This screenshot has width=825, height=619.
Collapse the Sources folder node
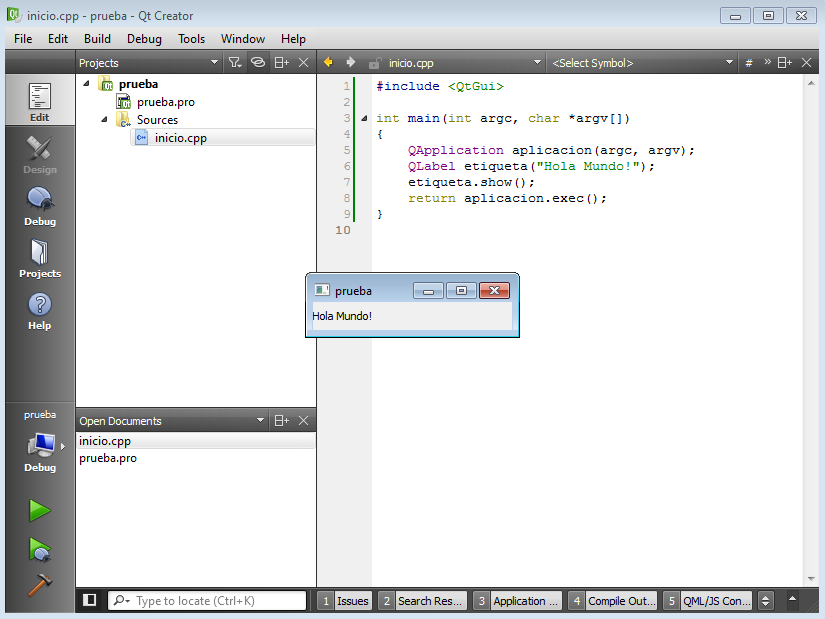coord(104,119)
